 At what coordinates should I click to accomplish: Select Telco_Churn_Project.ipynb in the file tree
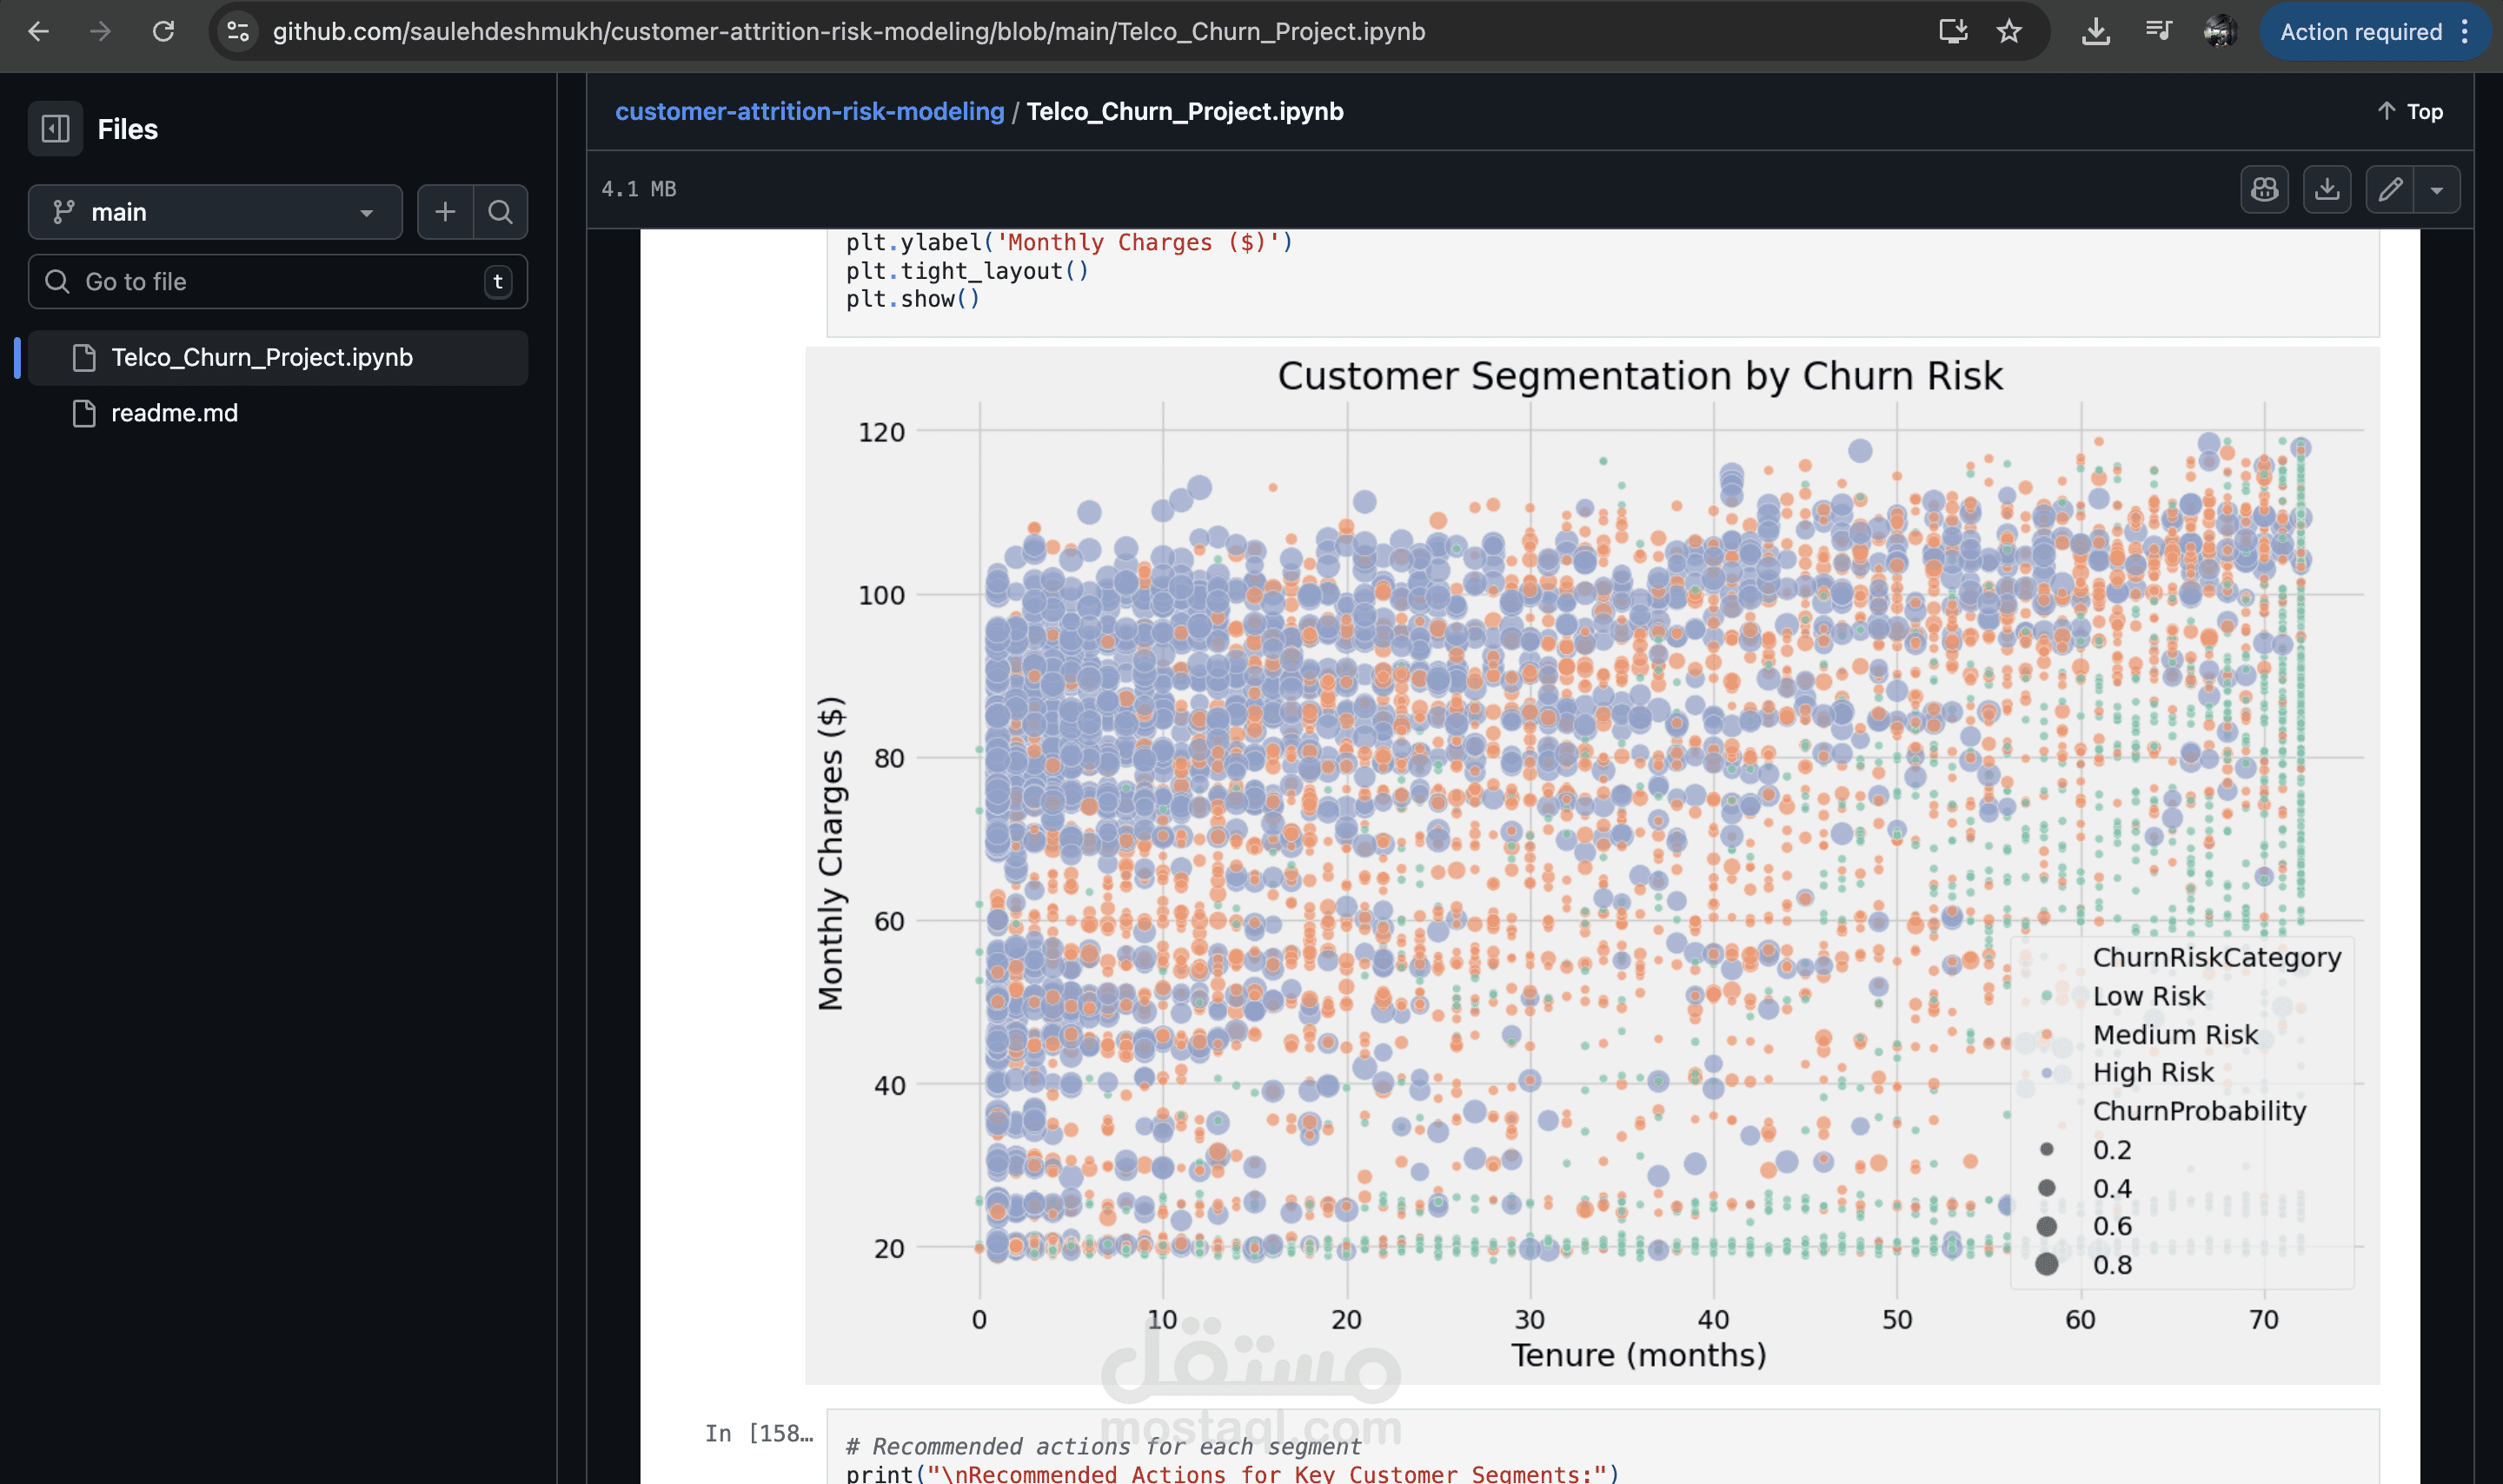tap(262, 358)
